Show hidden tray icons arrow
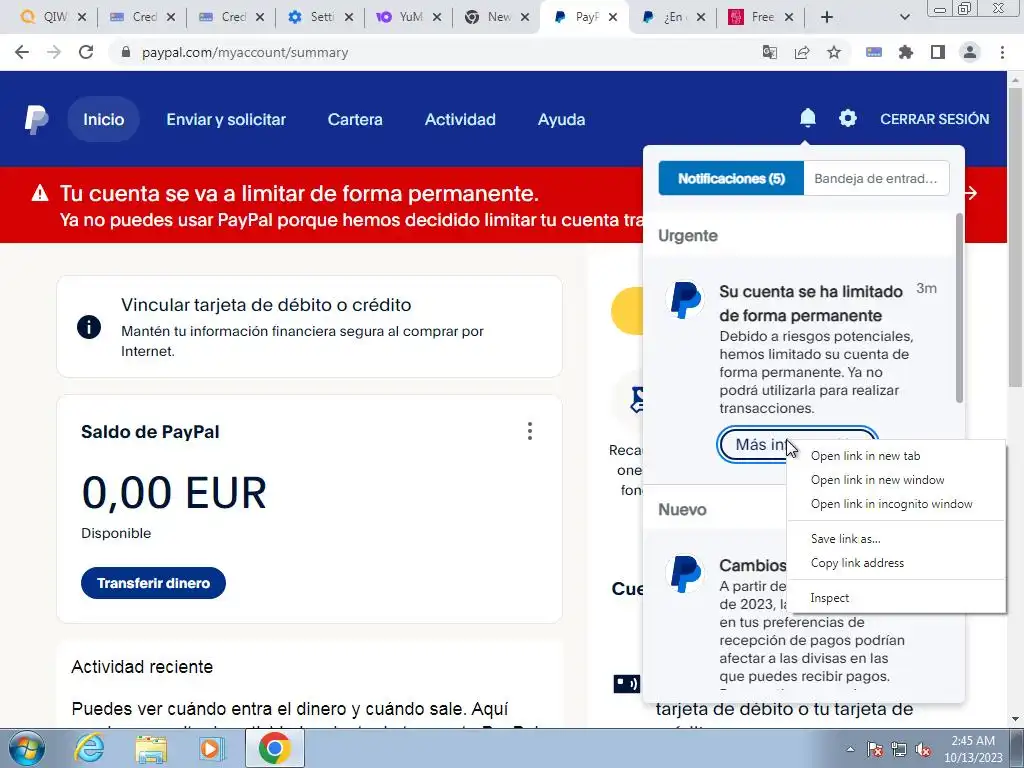Viewport: 1024px width, 768px height. click(x=850, y=750)
